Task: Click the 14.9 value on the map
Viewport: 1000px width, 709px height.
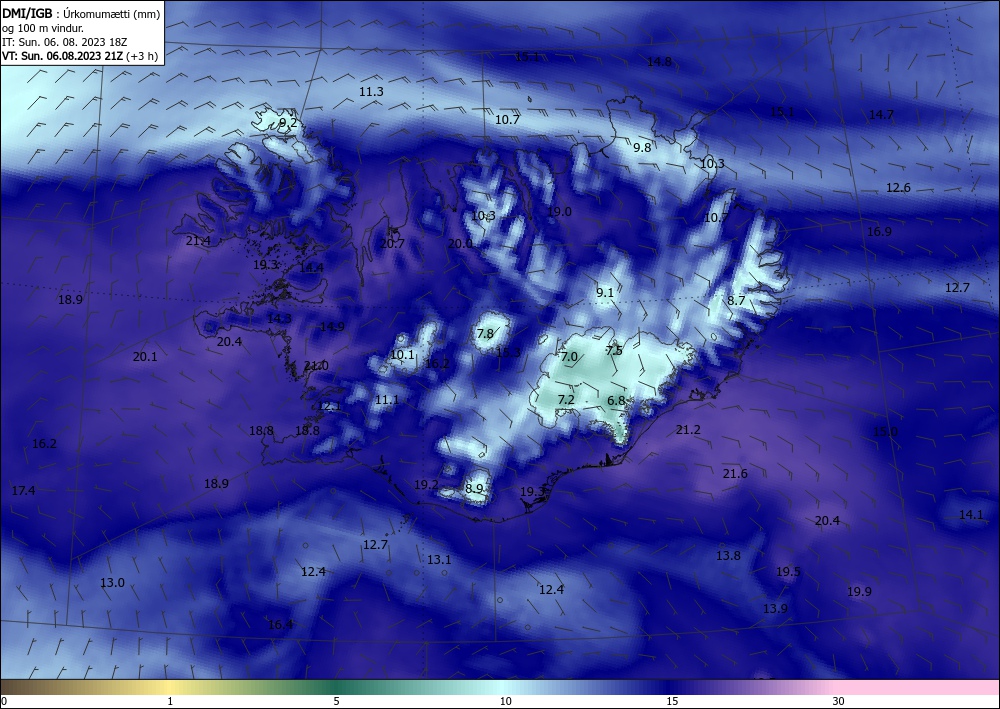Action: coord(332,326)
